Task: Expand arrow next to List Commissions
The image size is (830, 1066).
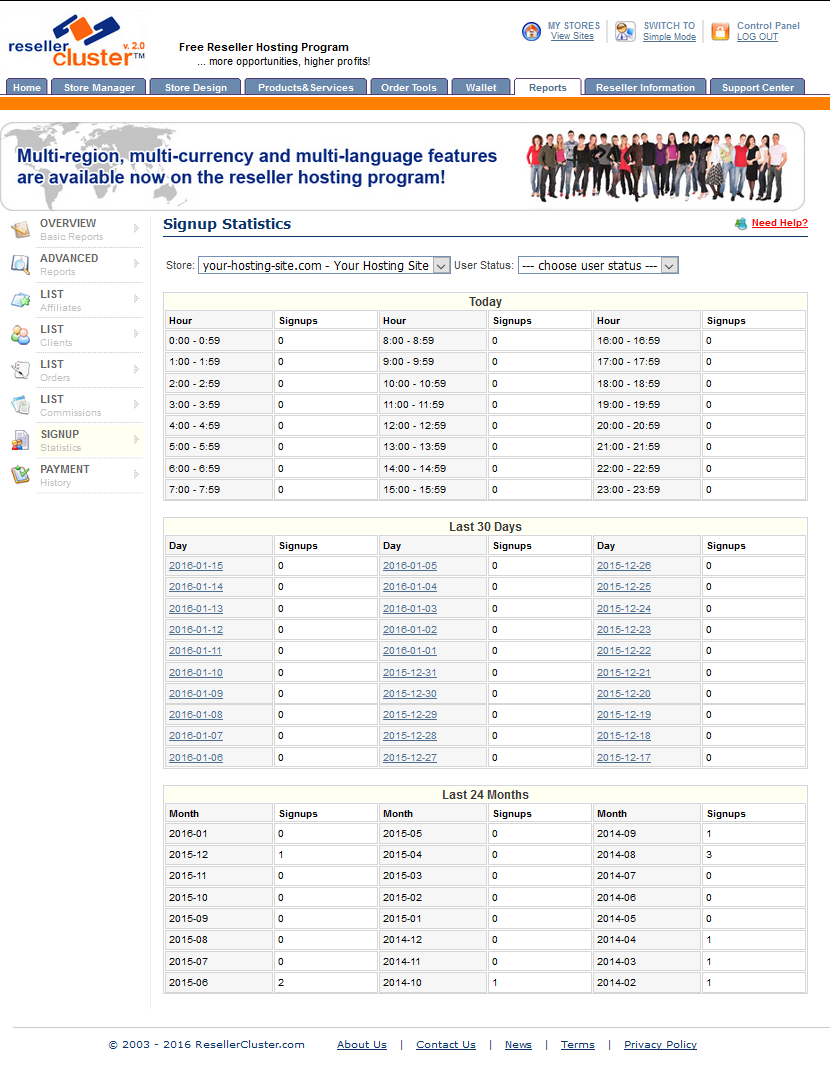Action: point(136,404)
